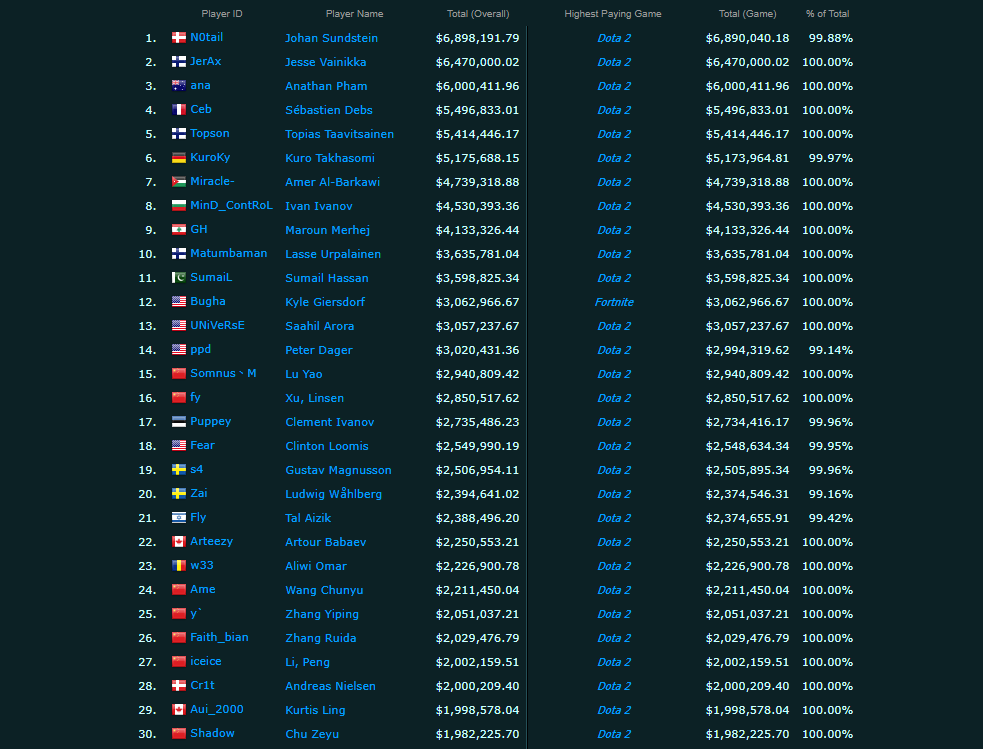Open Fortnite in Highest Paying Game column
983x749 pixels.
[x=614, y=302]
